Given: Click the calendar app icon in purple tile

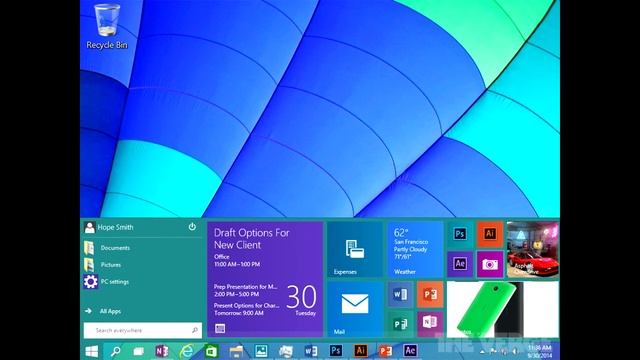Looking at the screenshot, I should coord(220,329).
